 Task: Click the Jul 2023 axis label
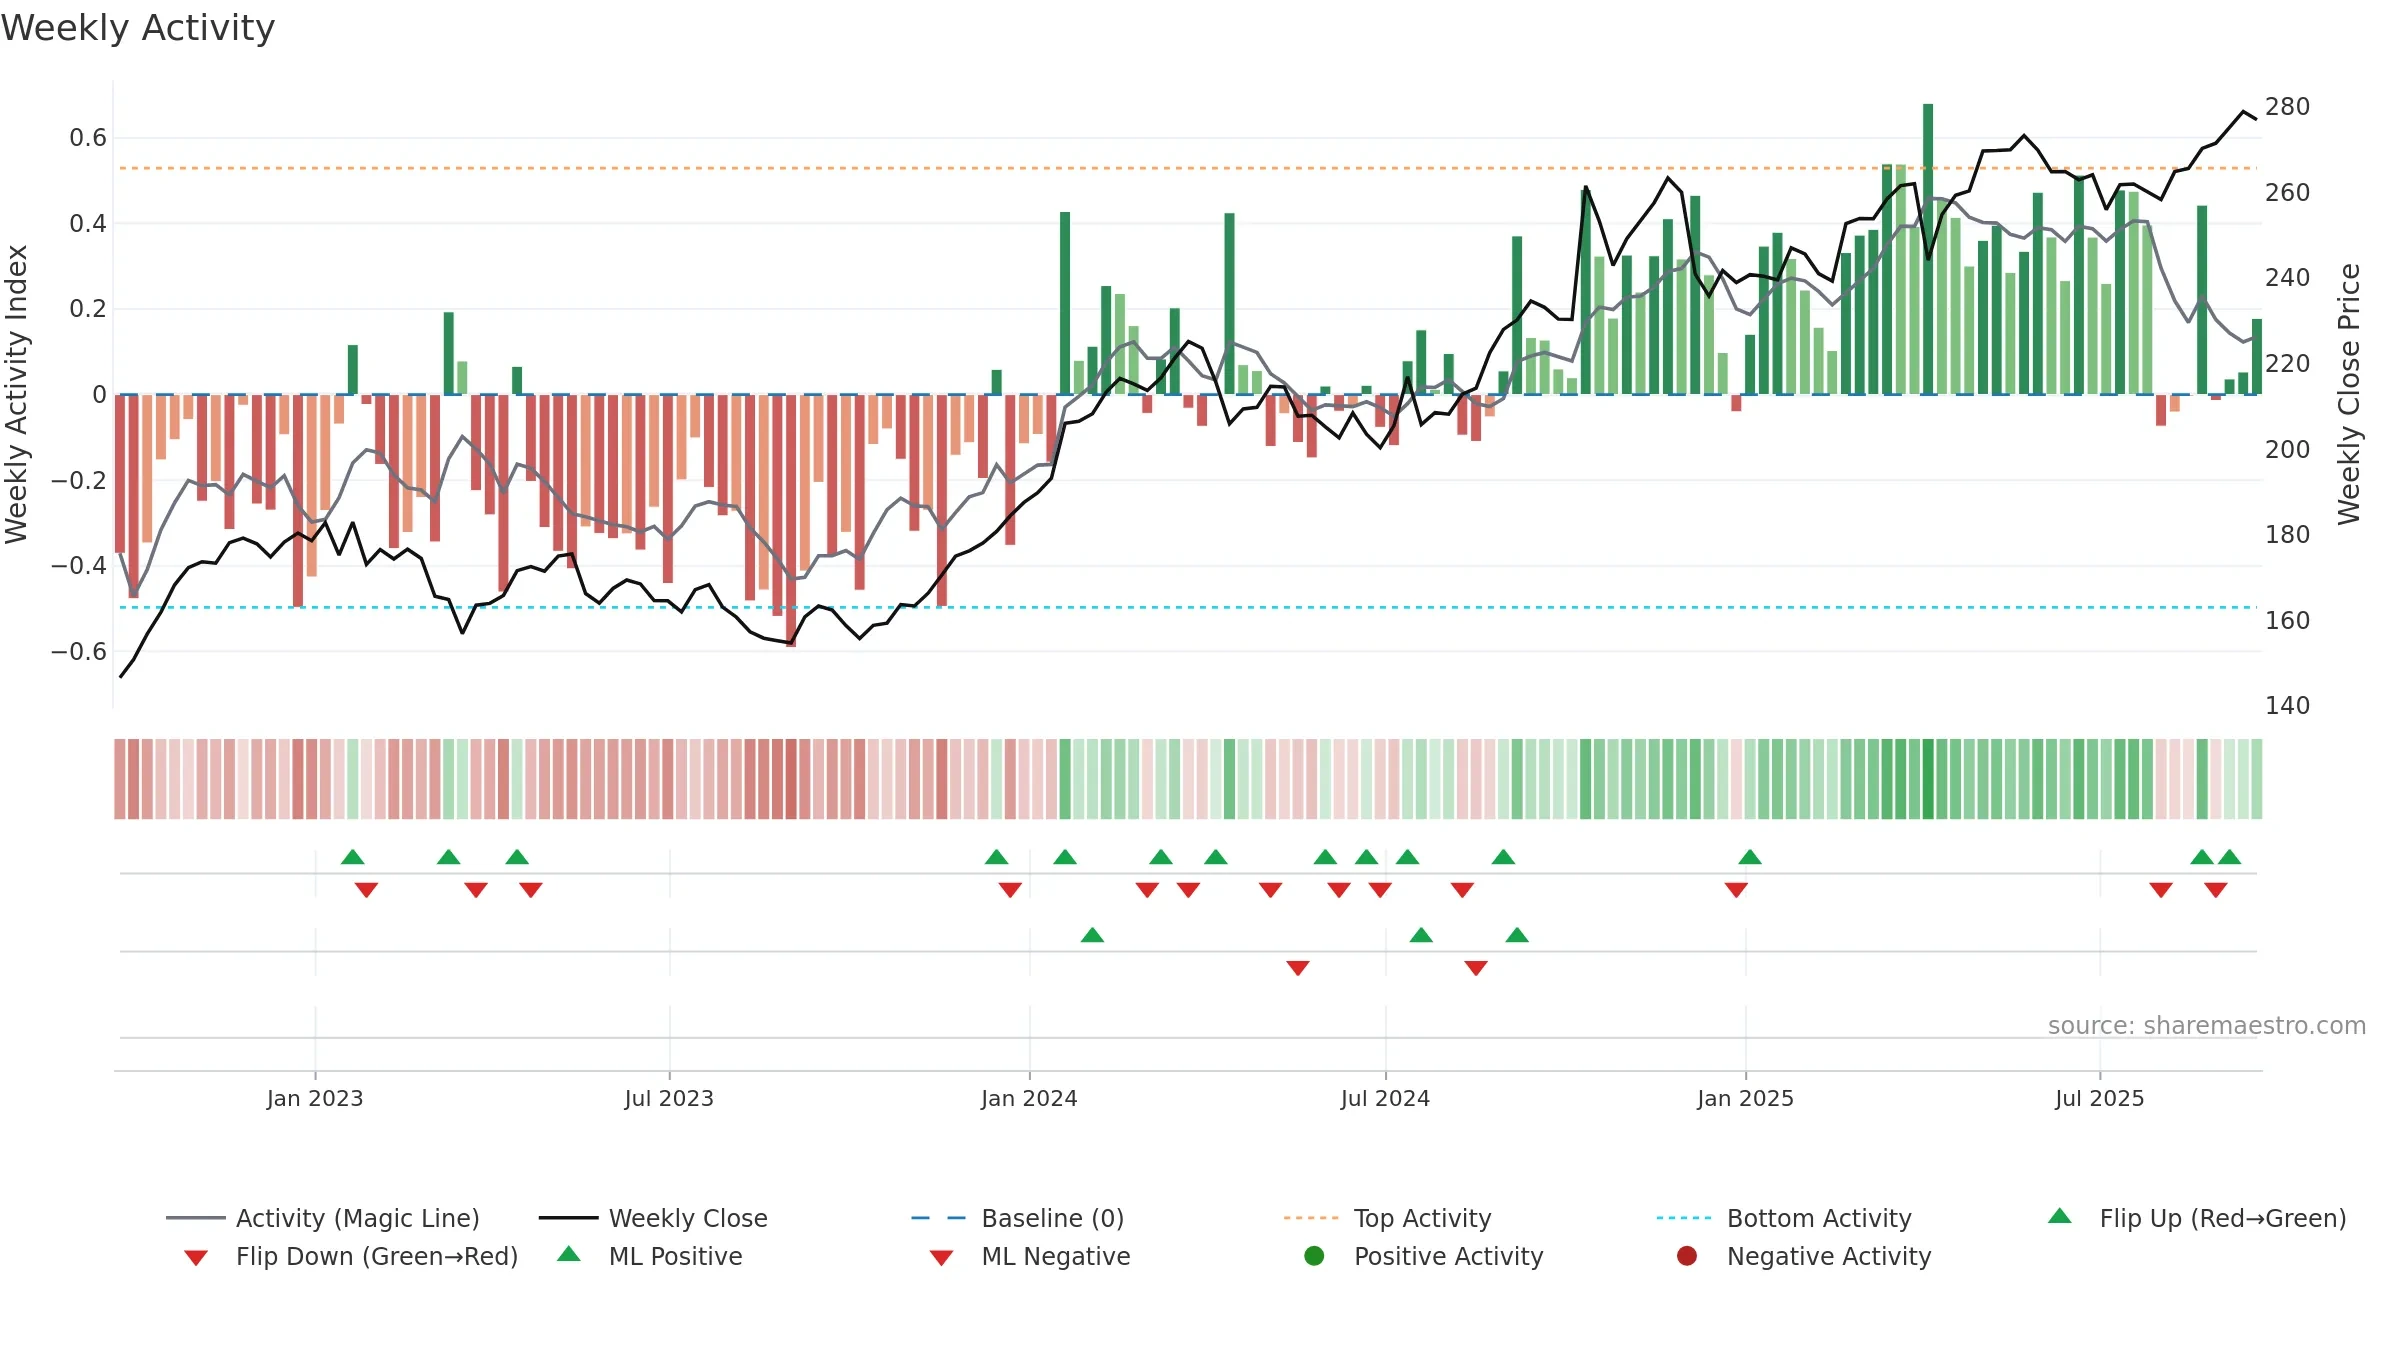(669, 1099)
